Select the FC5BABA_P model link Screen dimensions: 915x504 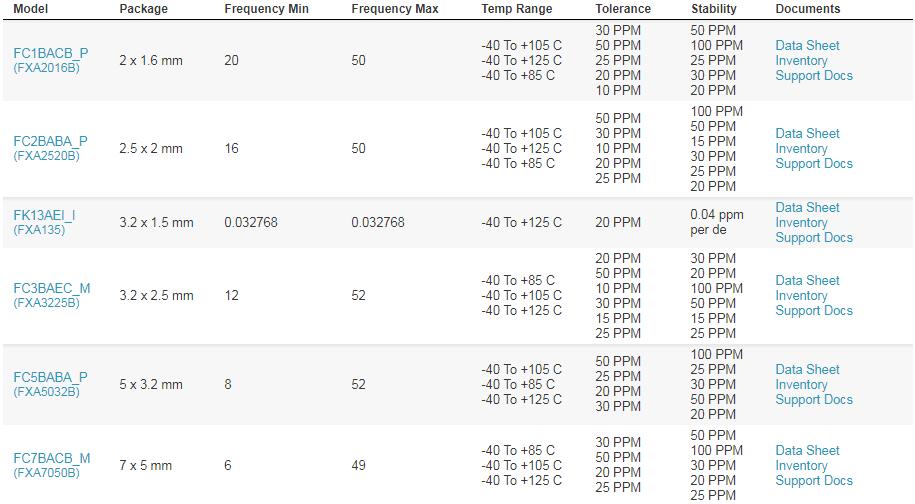50,377
